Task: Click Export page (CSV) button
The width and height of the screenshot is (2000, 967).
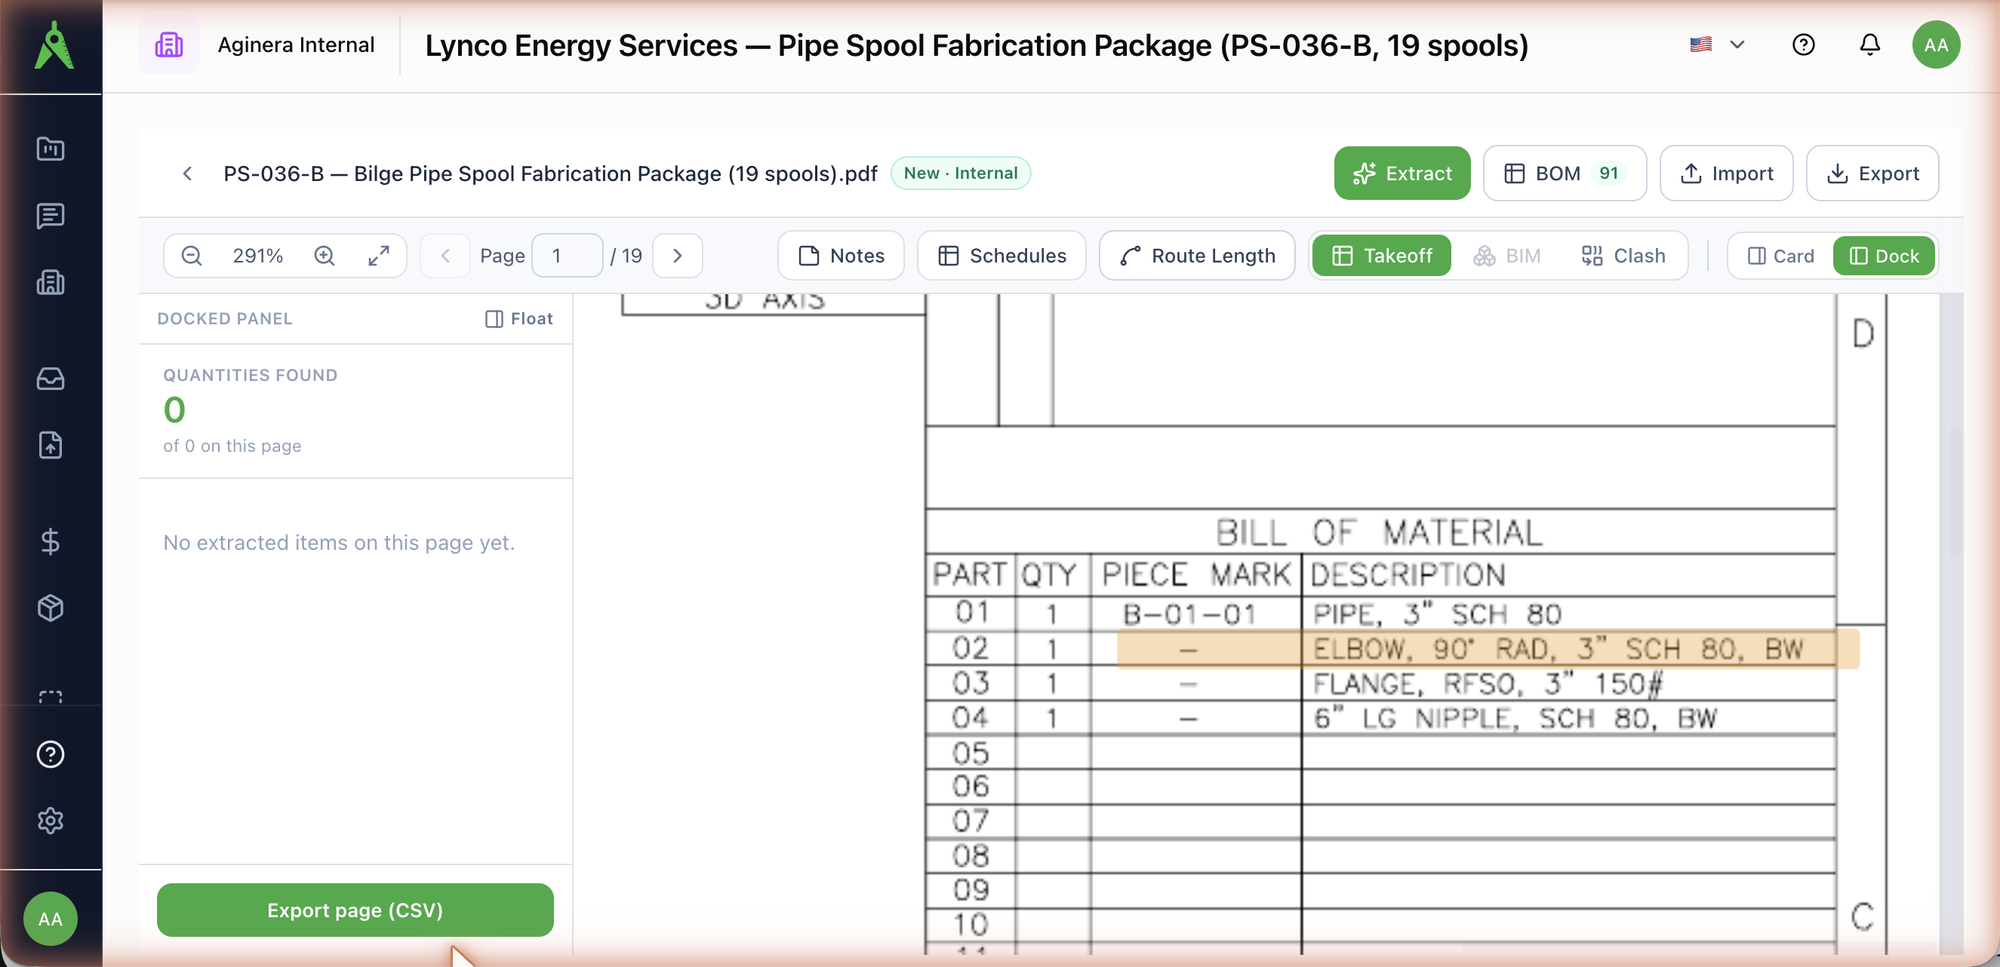Action: [x=355, y=910]
